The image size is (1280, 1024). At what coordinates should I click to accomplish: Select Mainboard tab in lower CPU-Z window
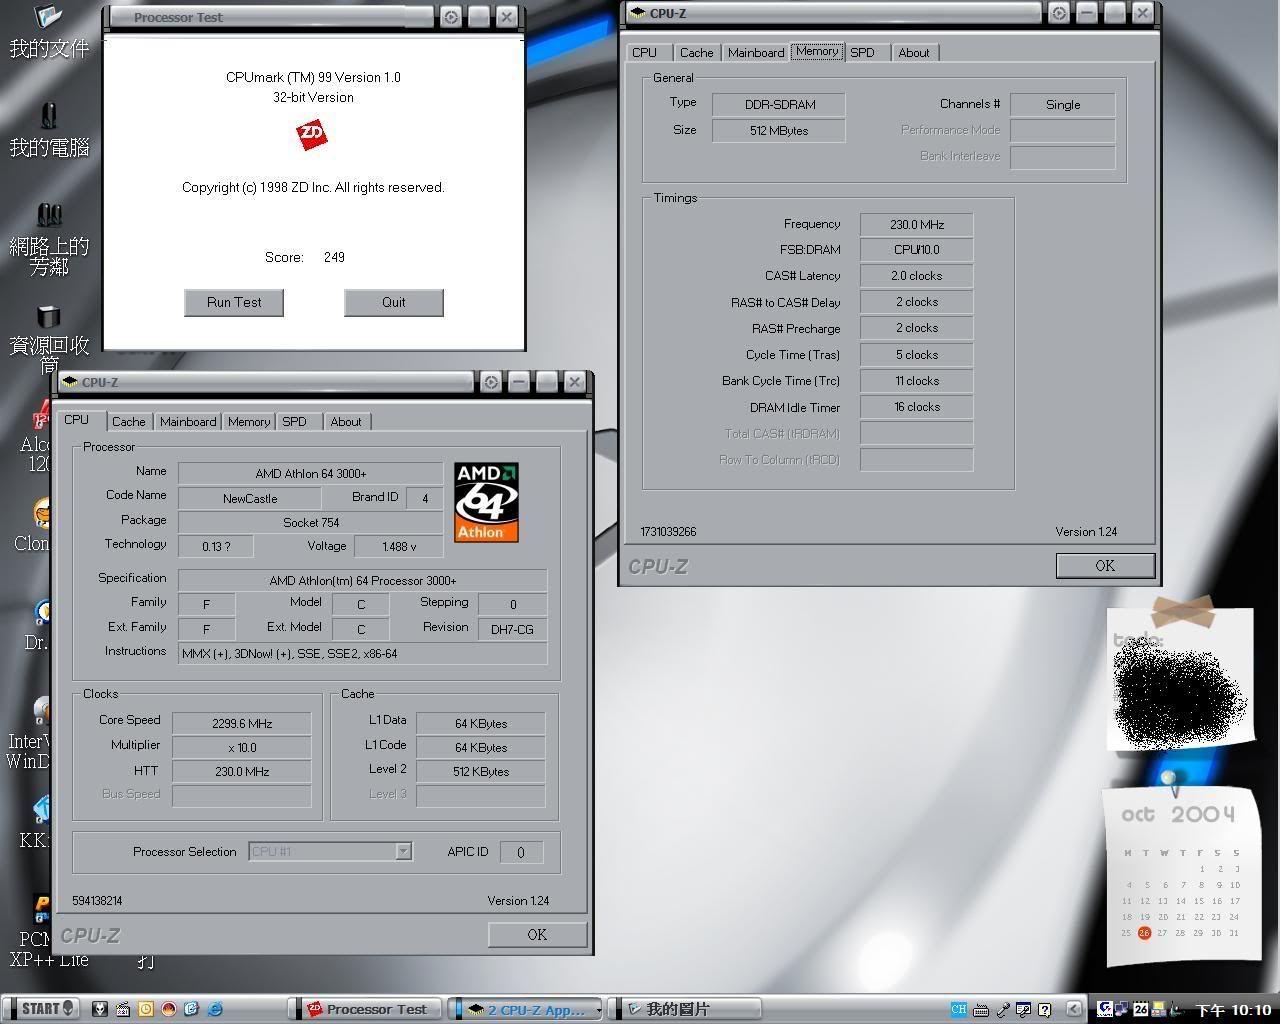[188, 422]
